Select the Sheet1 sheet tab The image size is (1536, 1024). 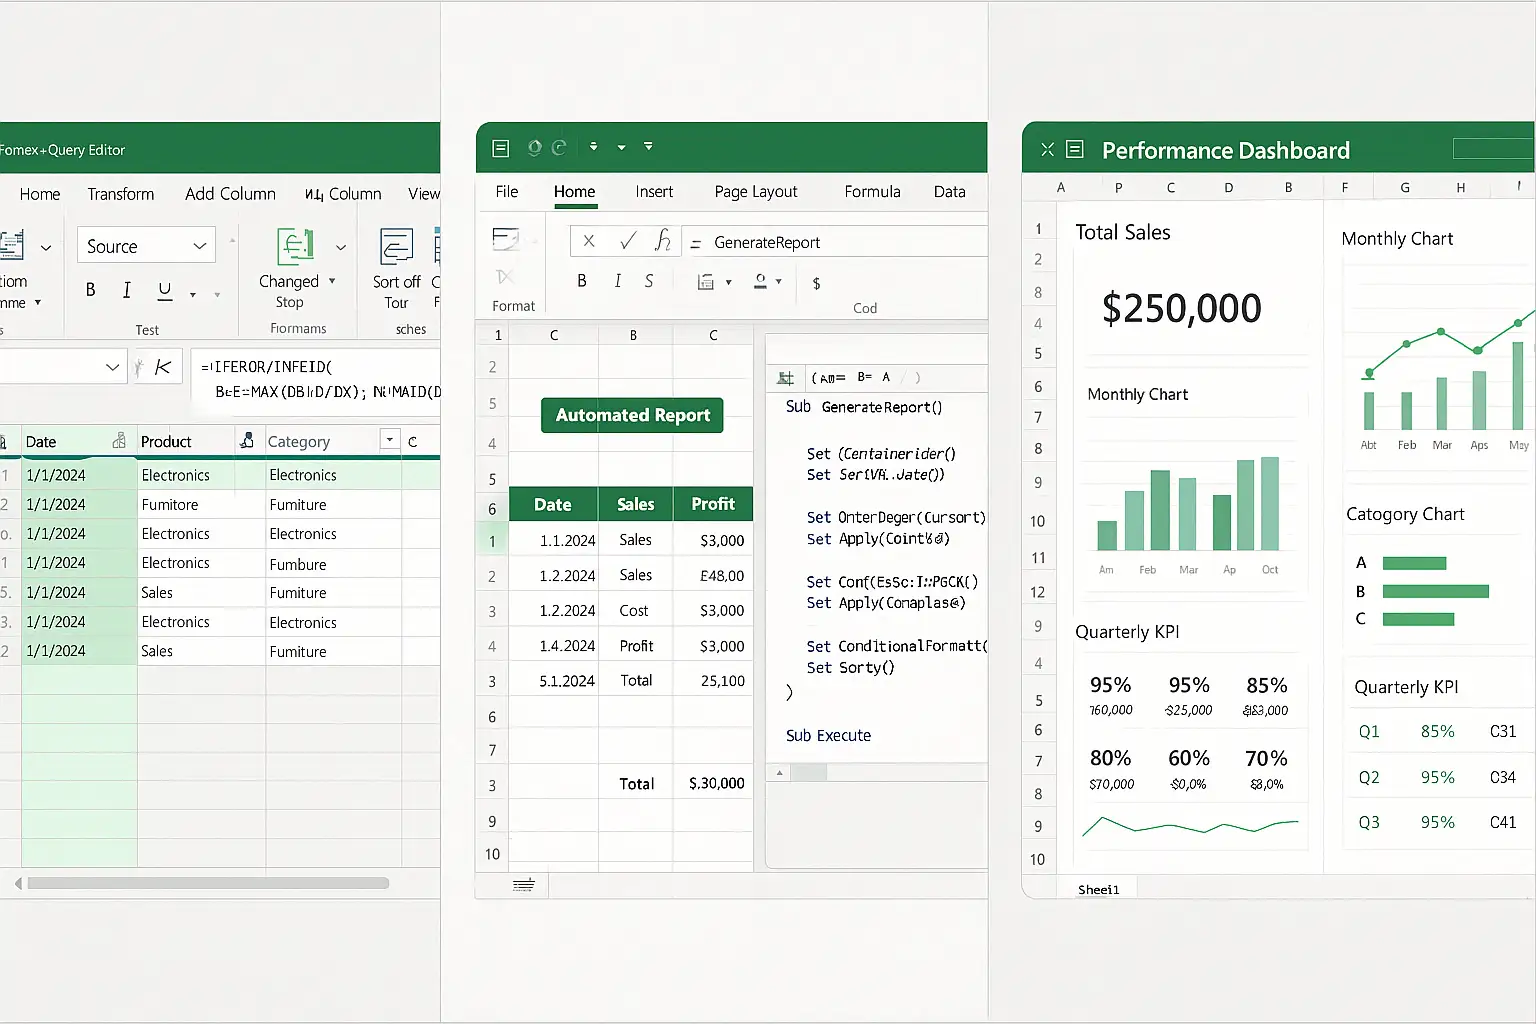click(x=1098, y=889)
